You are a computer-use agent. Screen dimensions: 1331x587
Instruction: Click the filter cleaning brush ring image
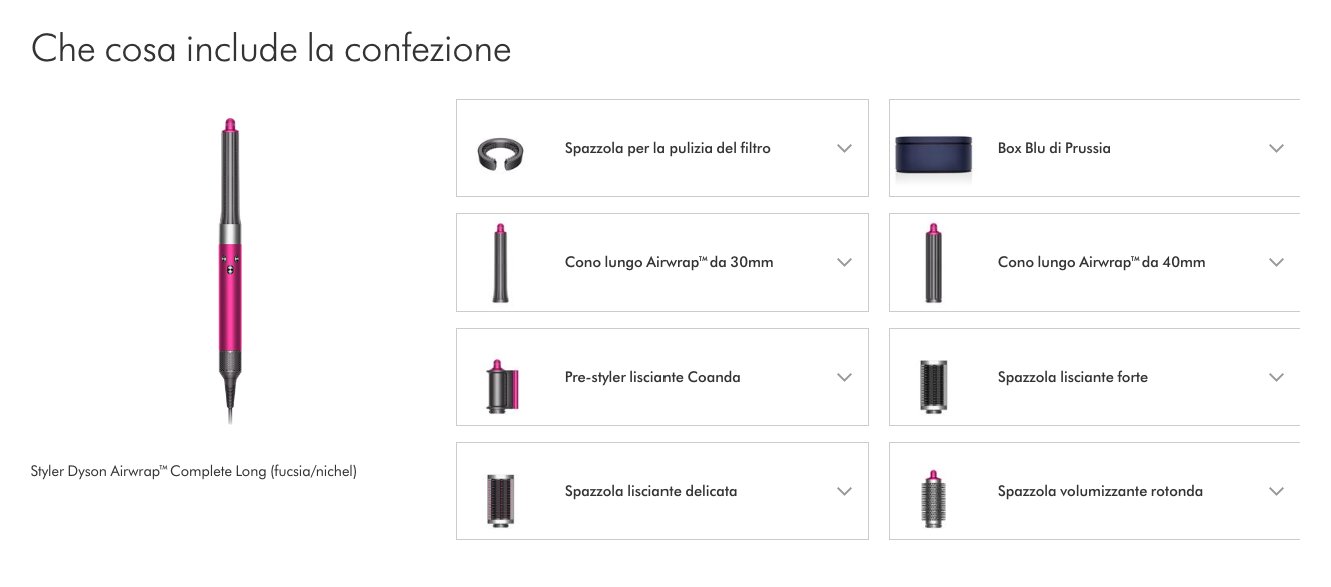click(499, 148)
